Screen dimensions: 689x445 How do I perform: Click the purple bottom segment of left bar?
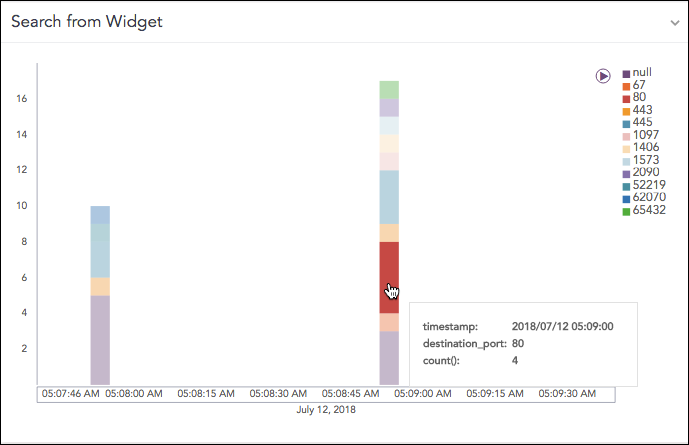pyautogui.click(x=100, y=340)
